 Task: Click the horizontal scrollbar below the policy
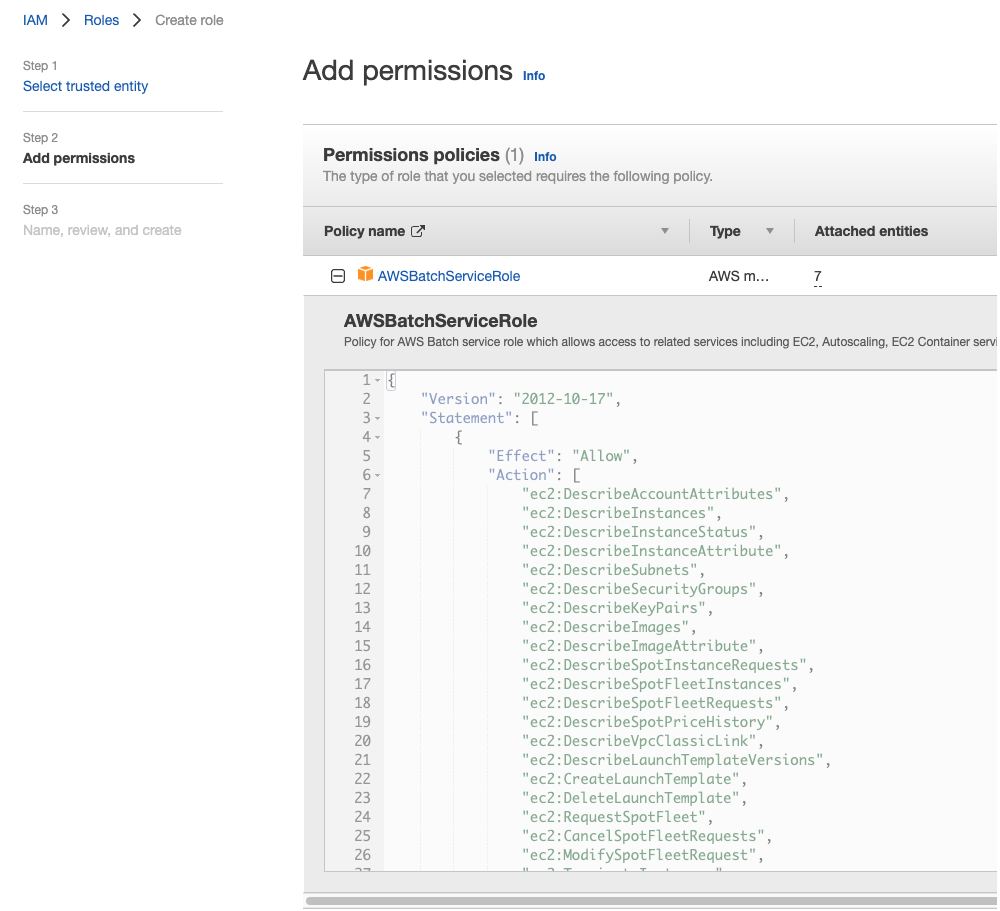(x=651, y=901)
